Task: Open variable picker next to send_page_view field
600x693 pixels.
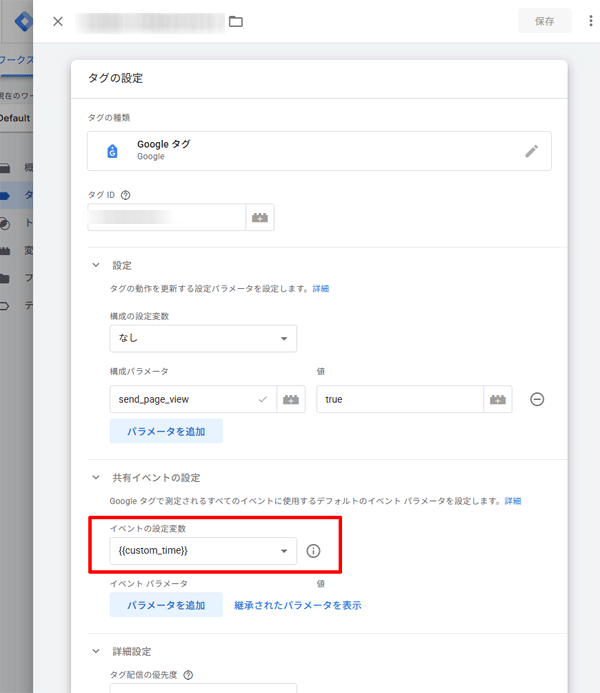Action: [x=292, y=399]
